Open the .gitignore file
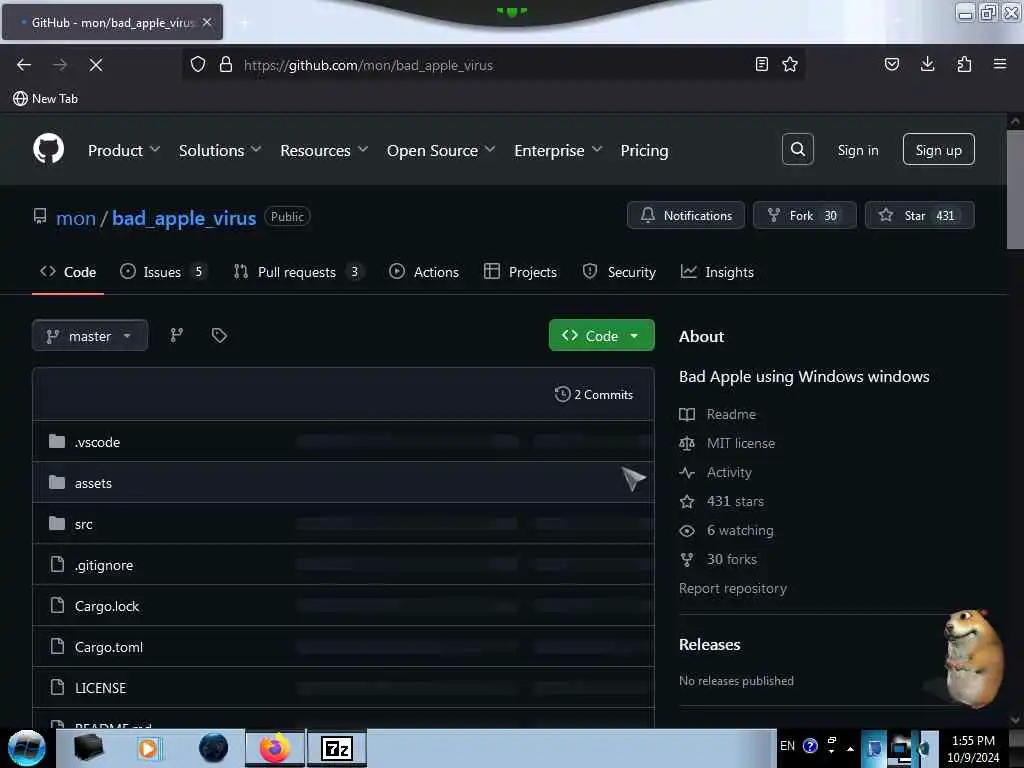The width and height of the screenshot is (1024, 768). (104, 566)
